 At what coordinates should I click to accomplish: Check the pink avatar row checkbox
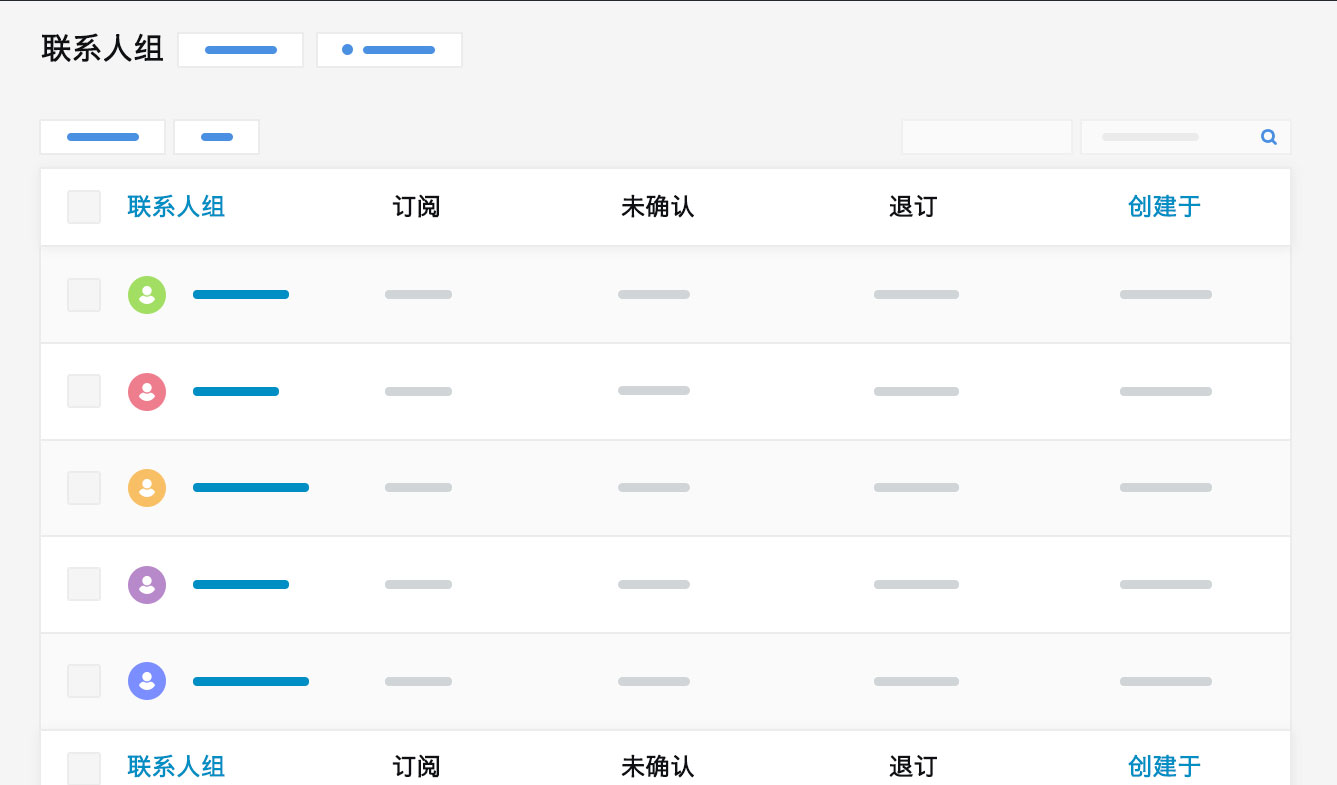click(84, 391)
